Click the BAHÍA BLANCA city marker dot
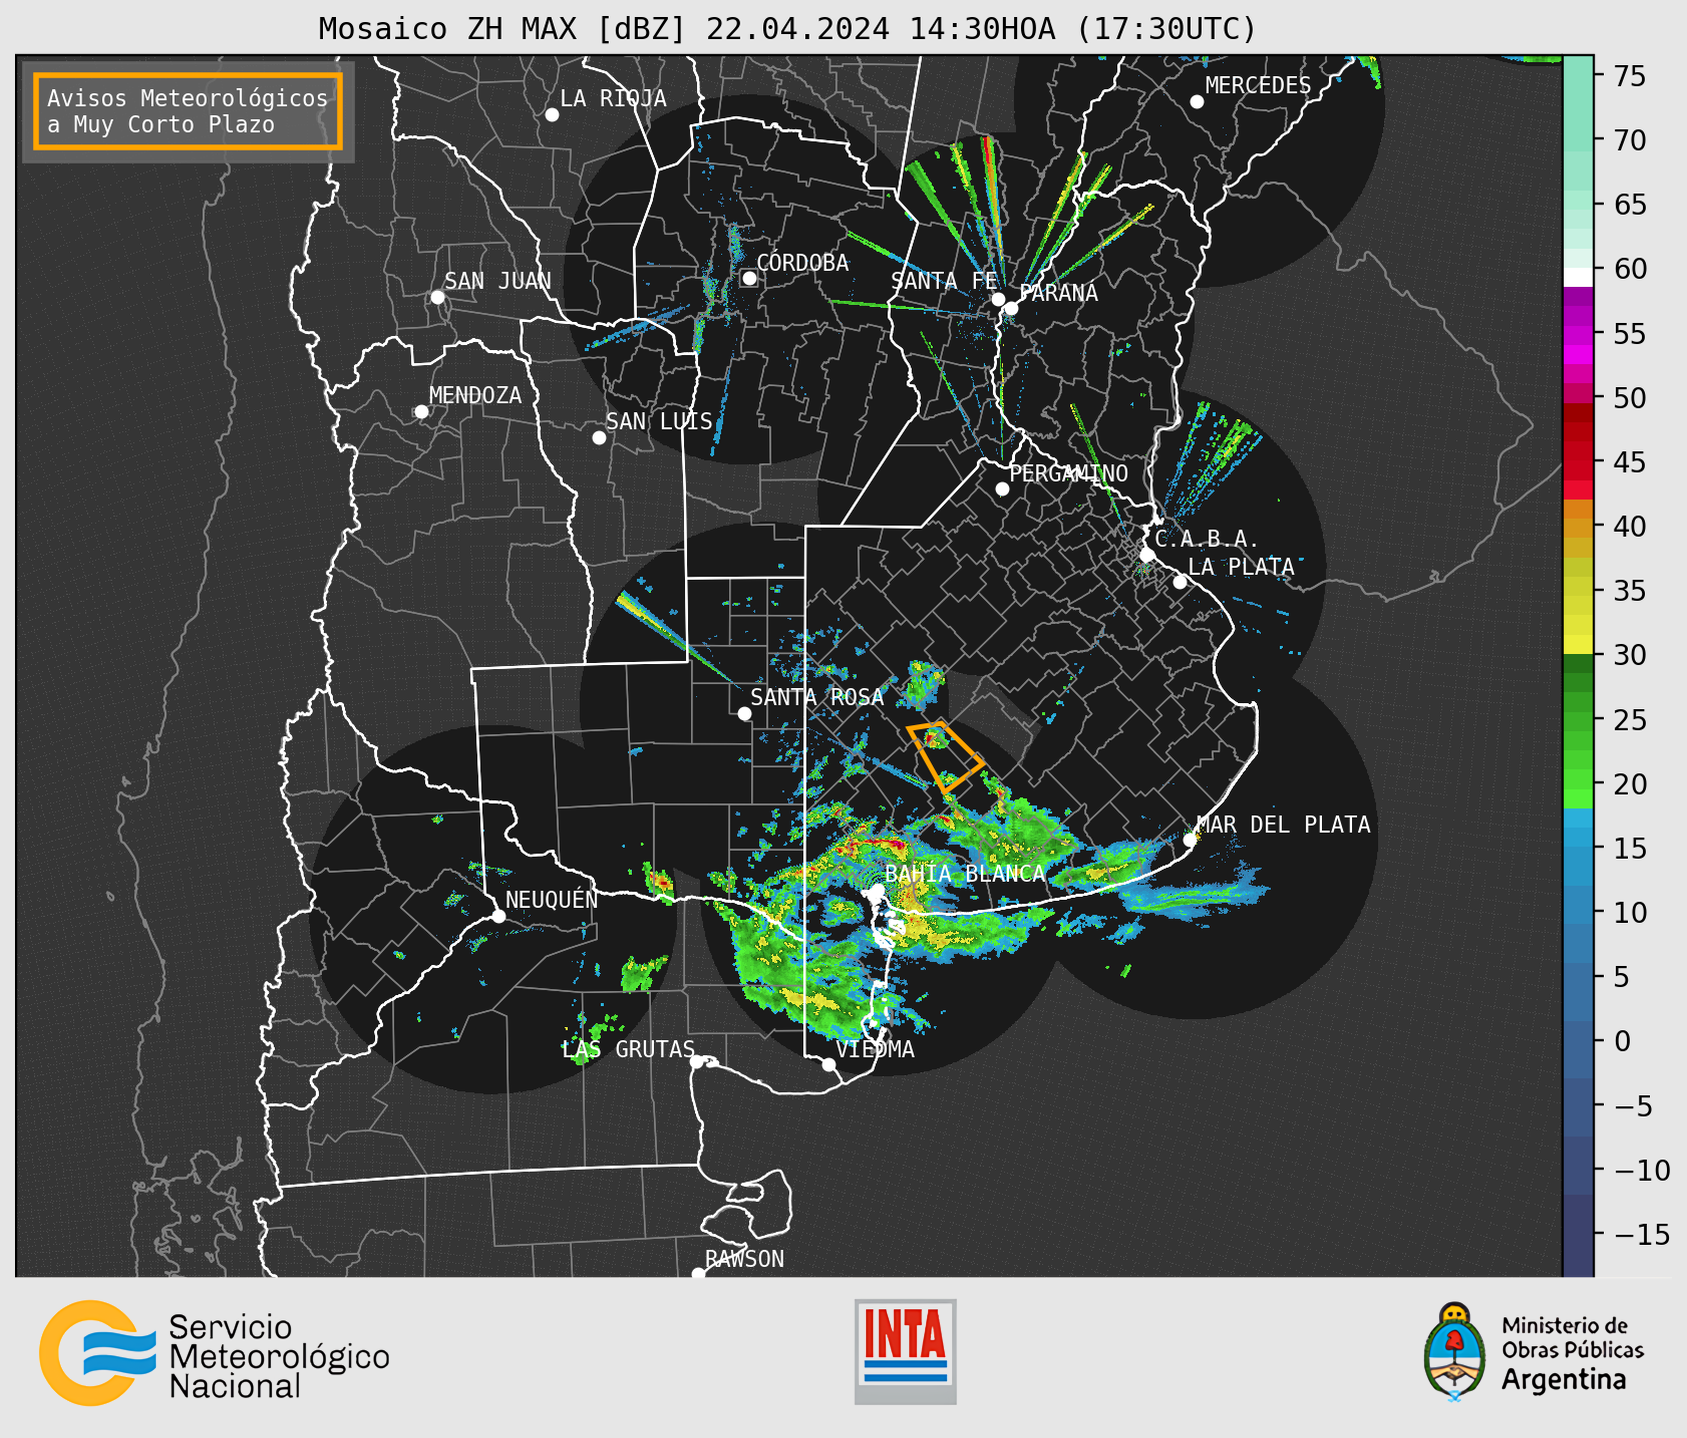Viewport: 1687px width, 1438px height. pyautogui.click(x=877, y=890)
